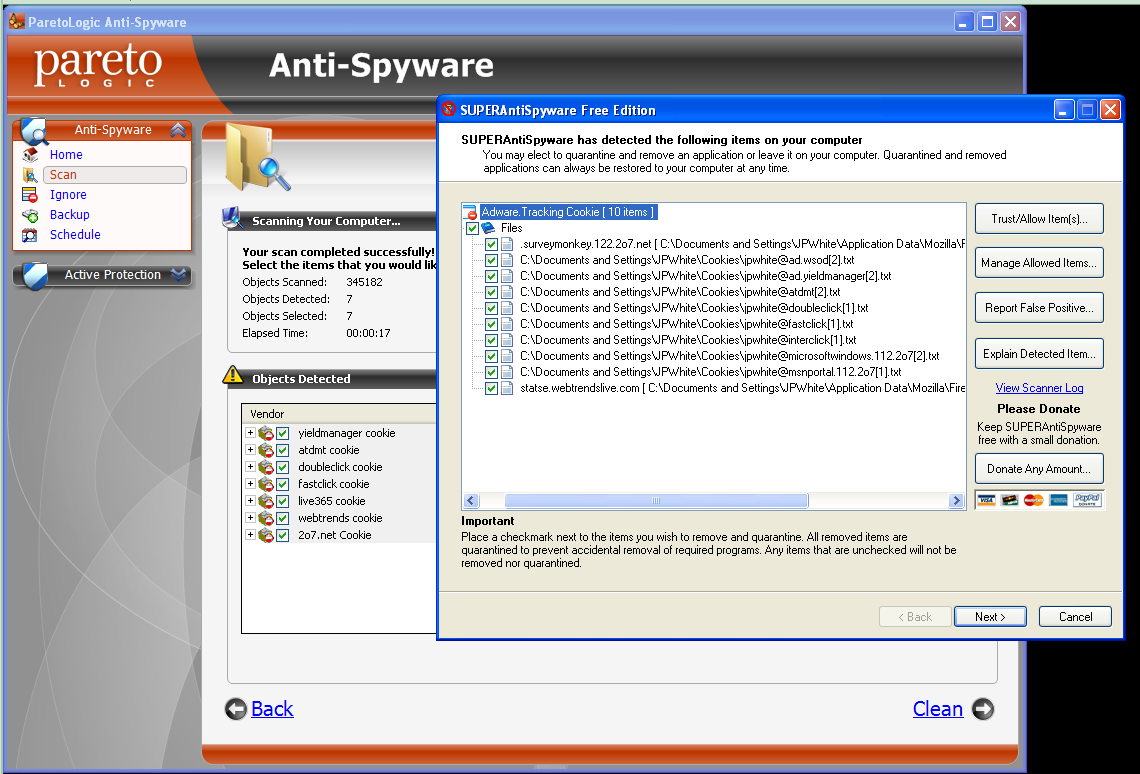
Task: Click the Home icon in sidebar
Action: [30, 155]
